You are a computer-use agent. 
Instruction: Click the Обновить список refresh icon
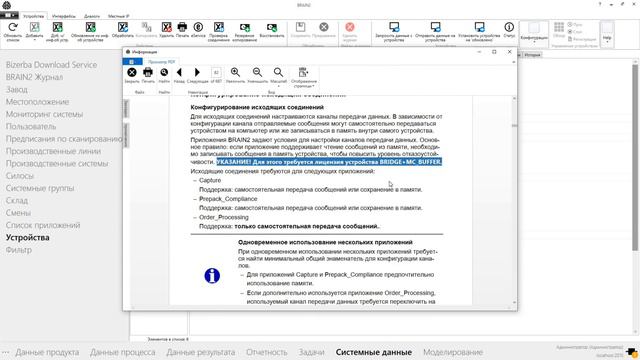(13, 27)
